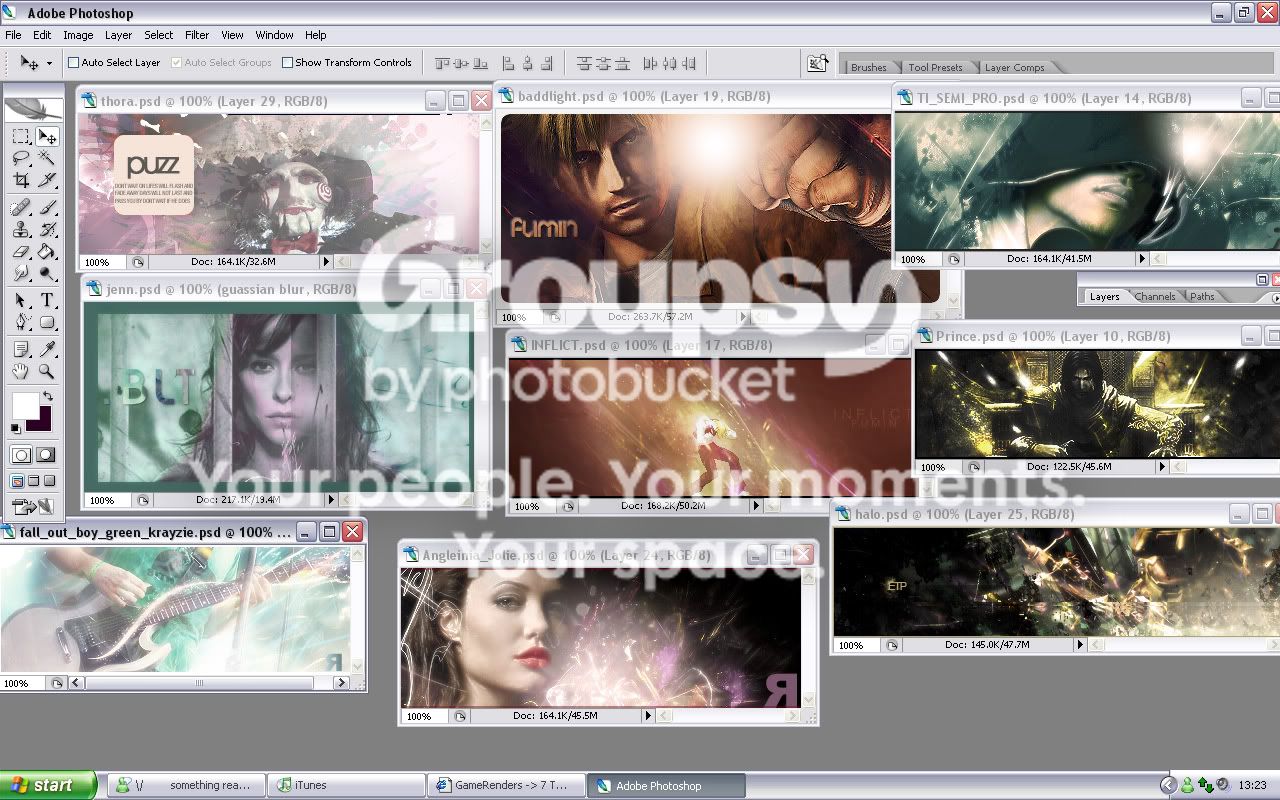Switch to the Channels tab
This screenshot has width=1280, height=800.
pos(1155,296)
